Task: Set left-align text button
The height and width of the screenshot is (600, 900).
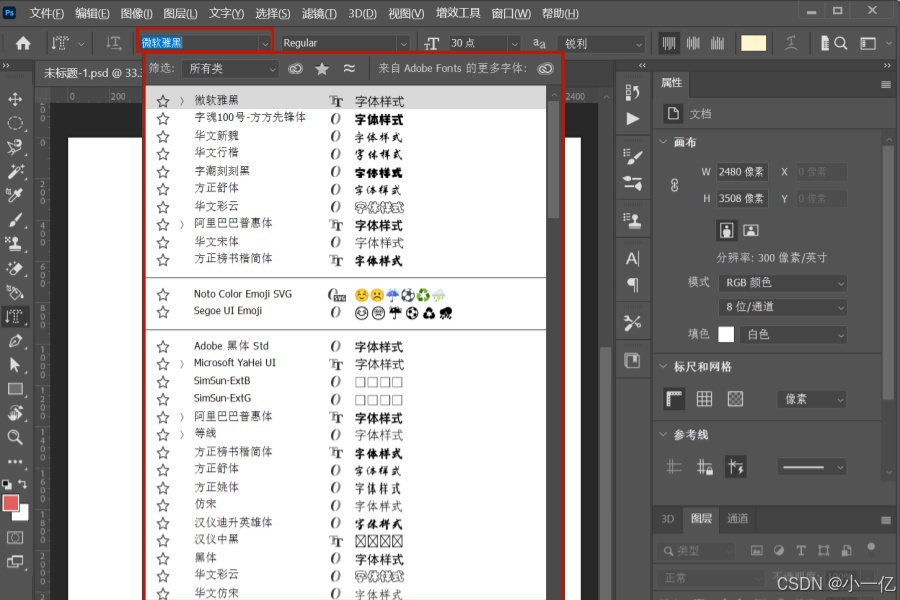Action: click(x=669, y=43)
